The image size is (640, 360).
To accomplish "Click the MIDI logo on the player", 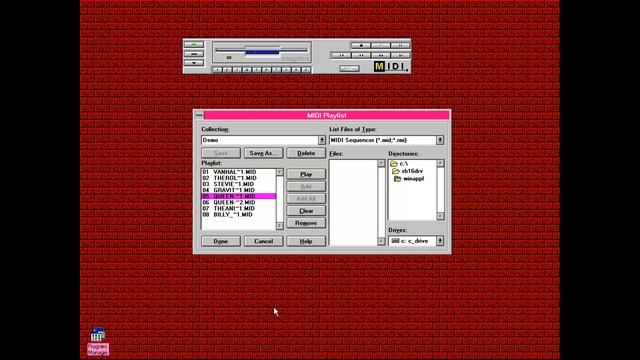I will [x=391, y=67].
